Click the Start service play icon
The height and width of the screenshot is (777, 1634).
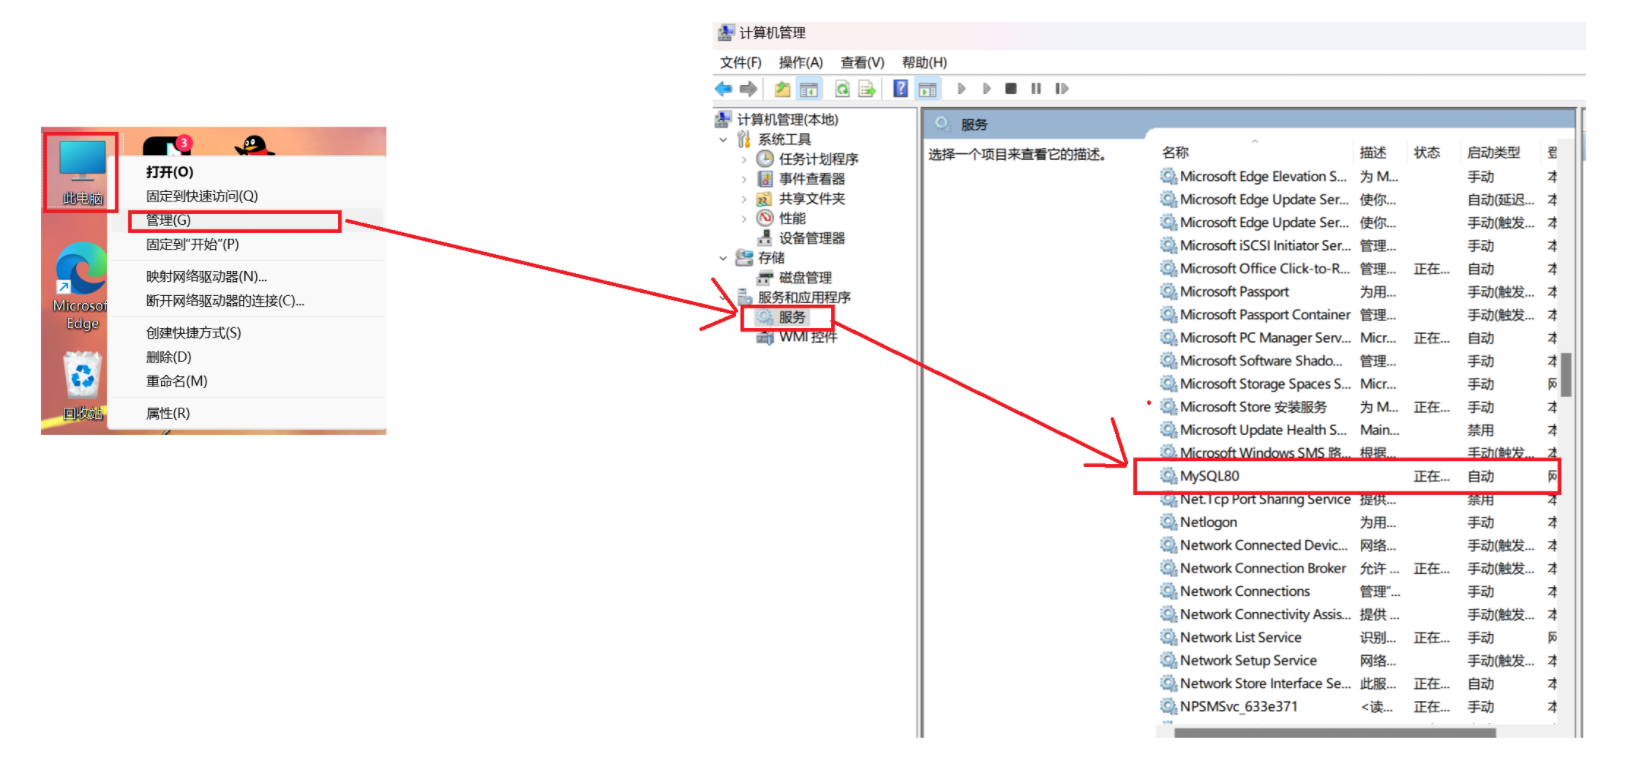961,89
